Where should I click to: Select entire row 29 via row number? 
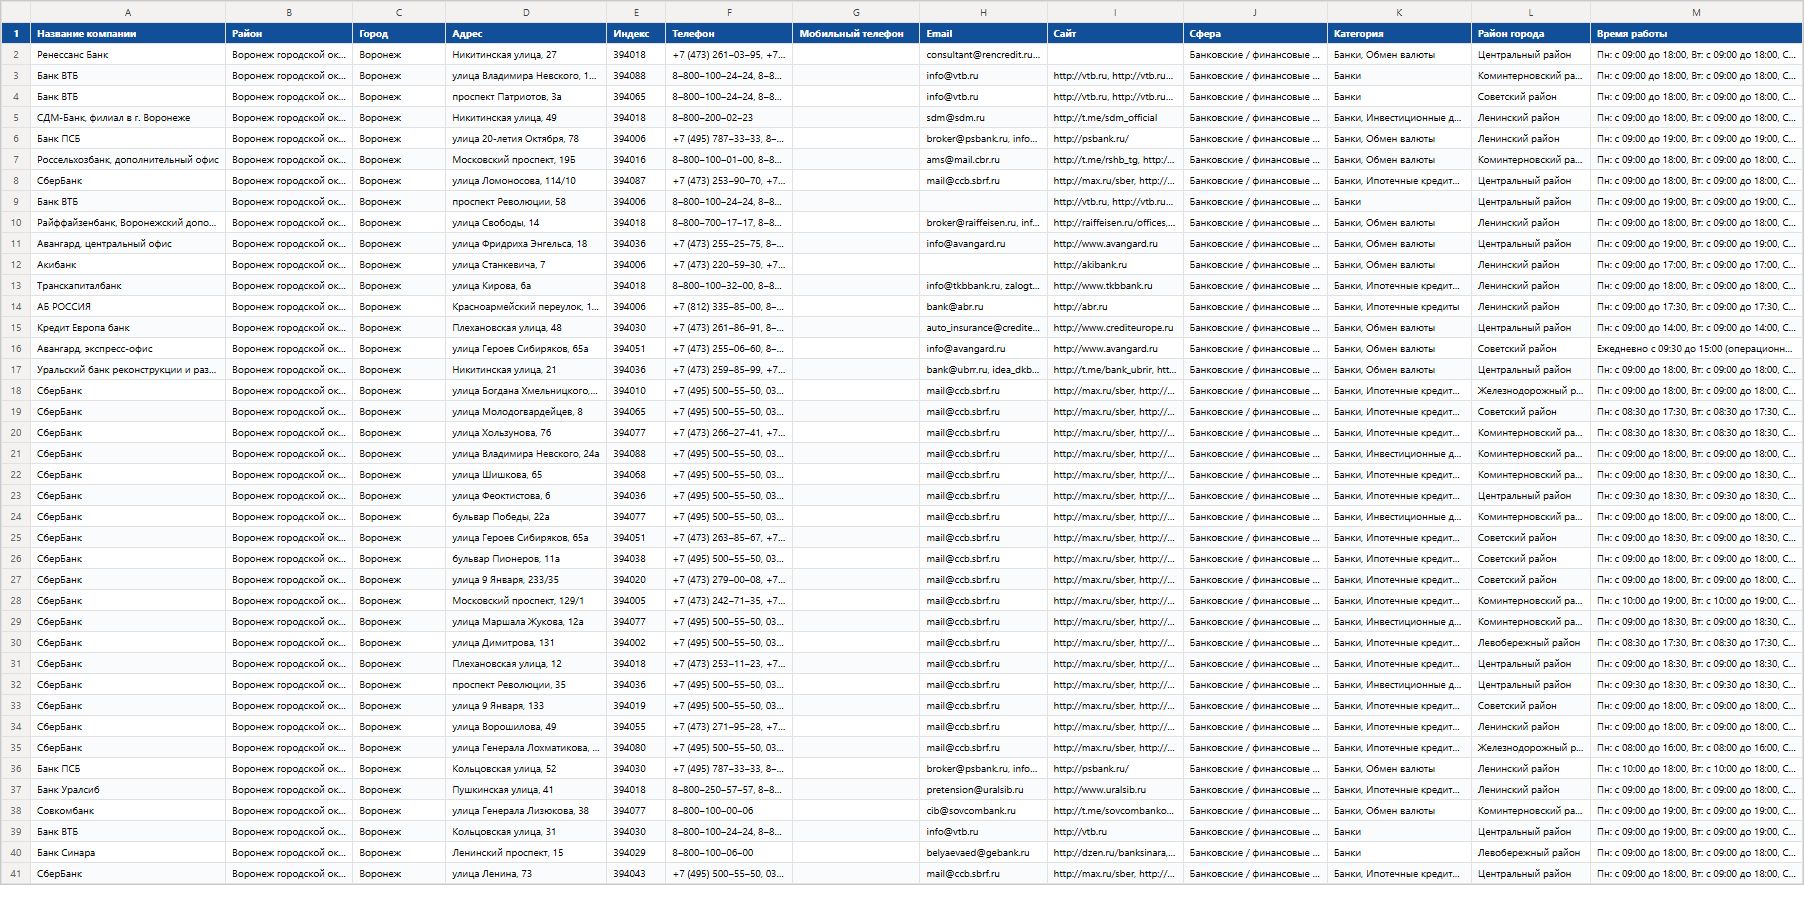[x=16, y=622]
